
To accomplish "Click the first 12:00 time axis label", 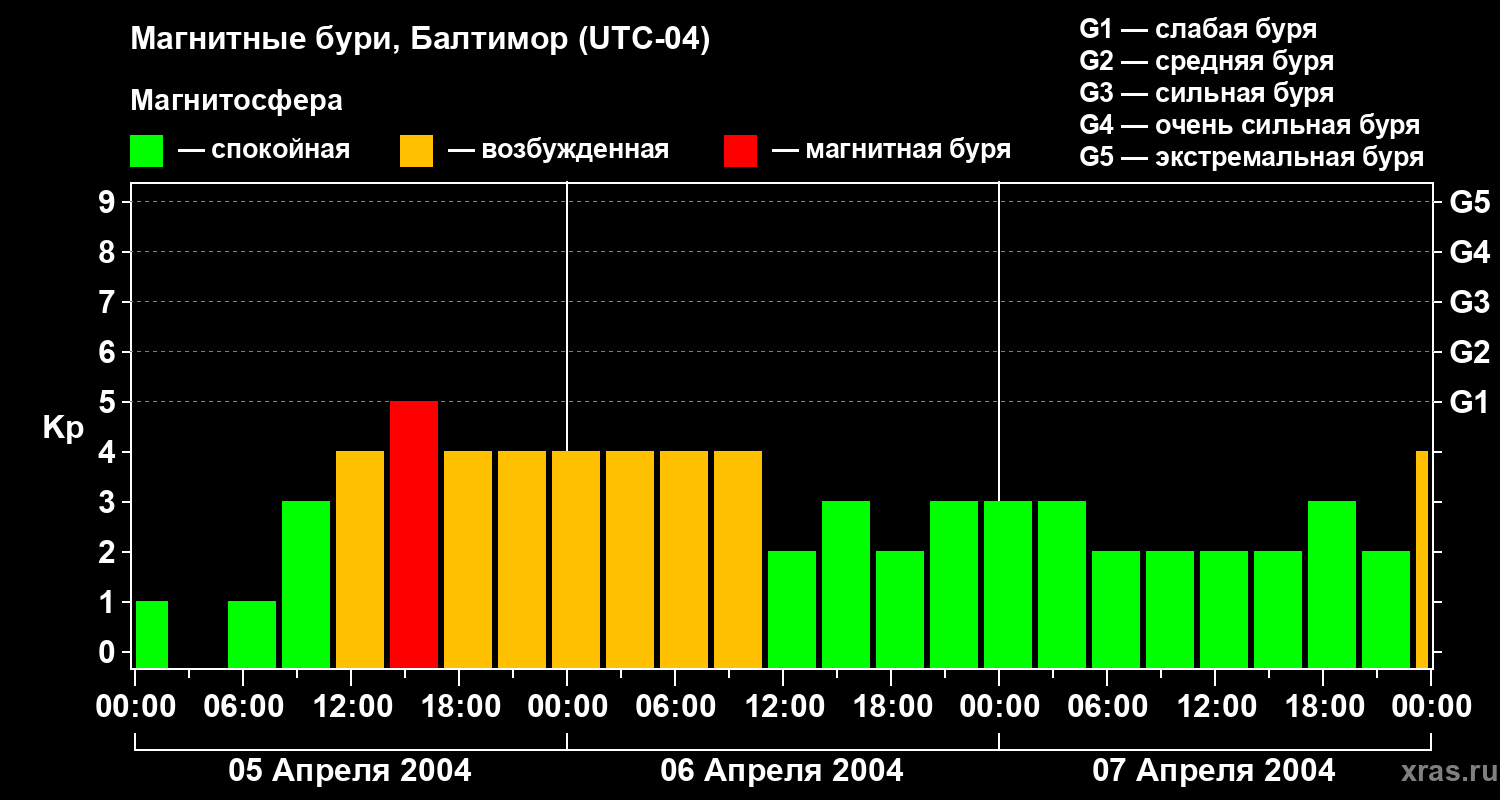I will click(351, 707).
